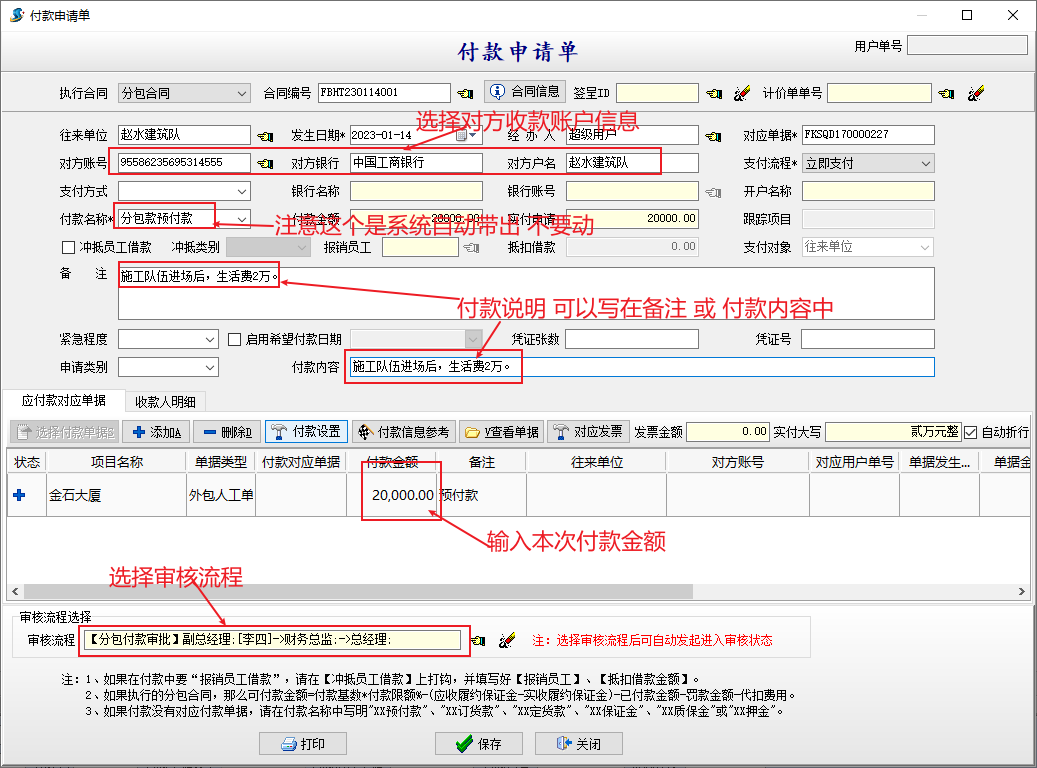The image size is (1037, 768).
Task: Toggle the 自动折行 checkbox
Action: [970, 432]
